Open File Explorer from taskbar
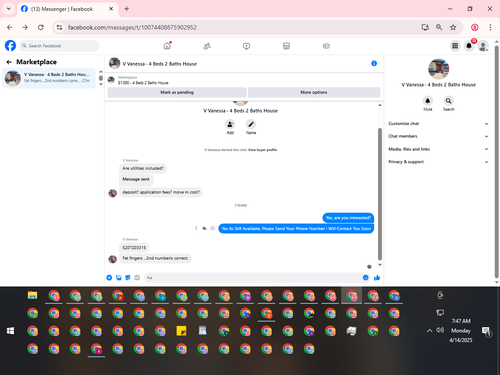Viewport: 500px width, 375px height. click(x=32, y=295)
